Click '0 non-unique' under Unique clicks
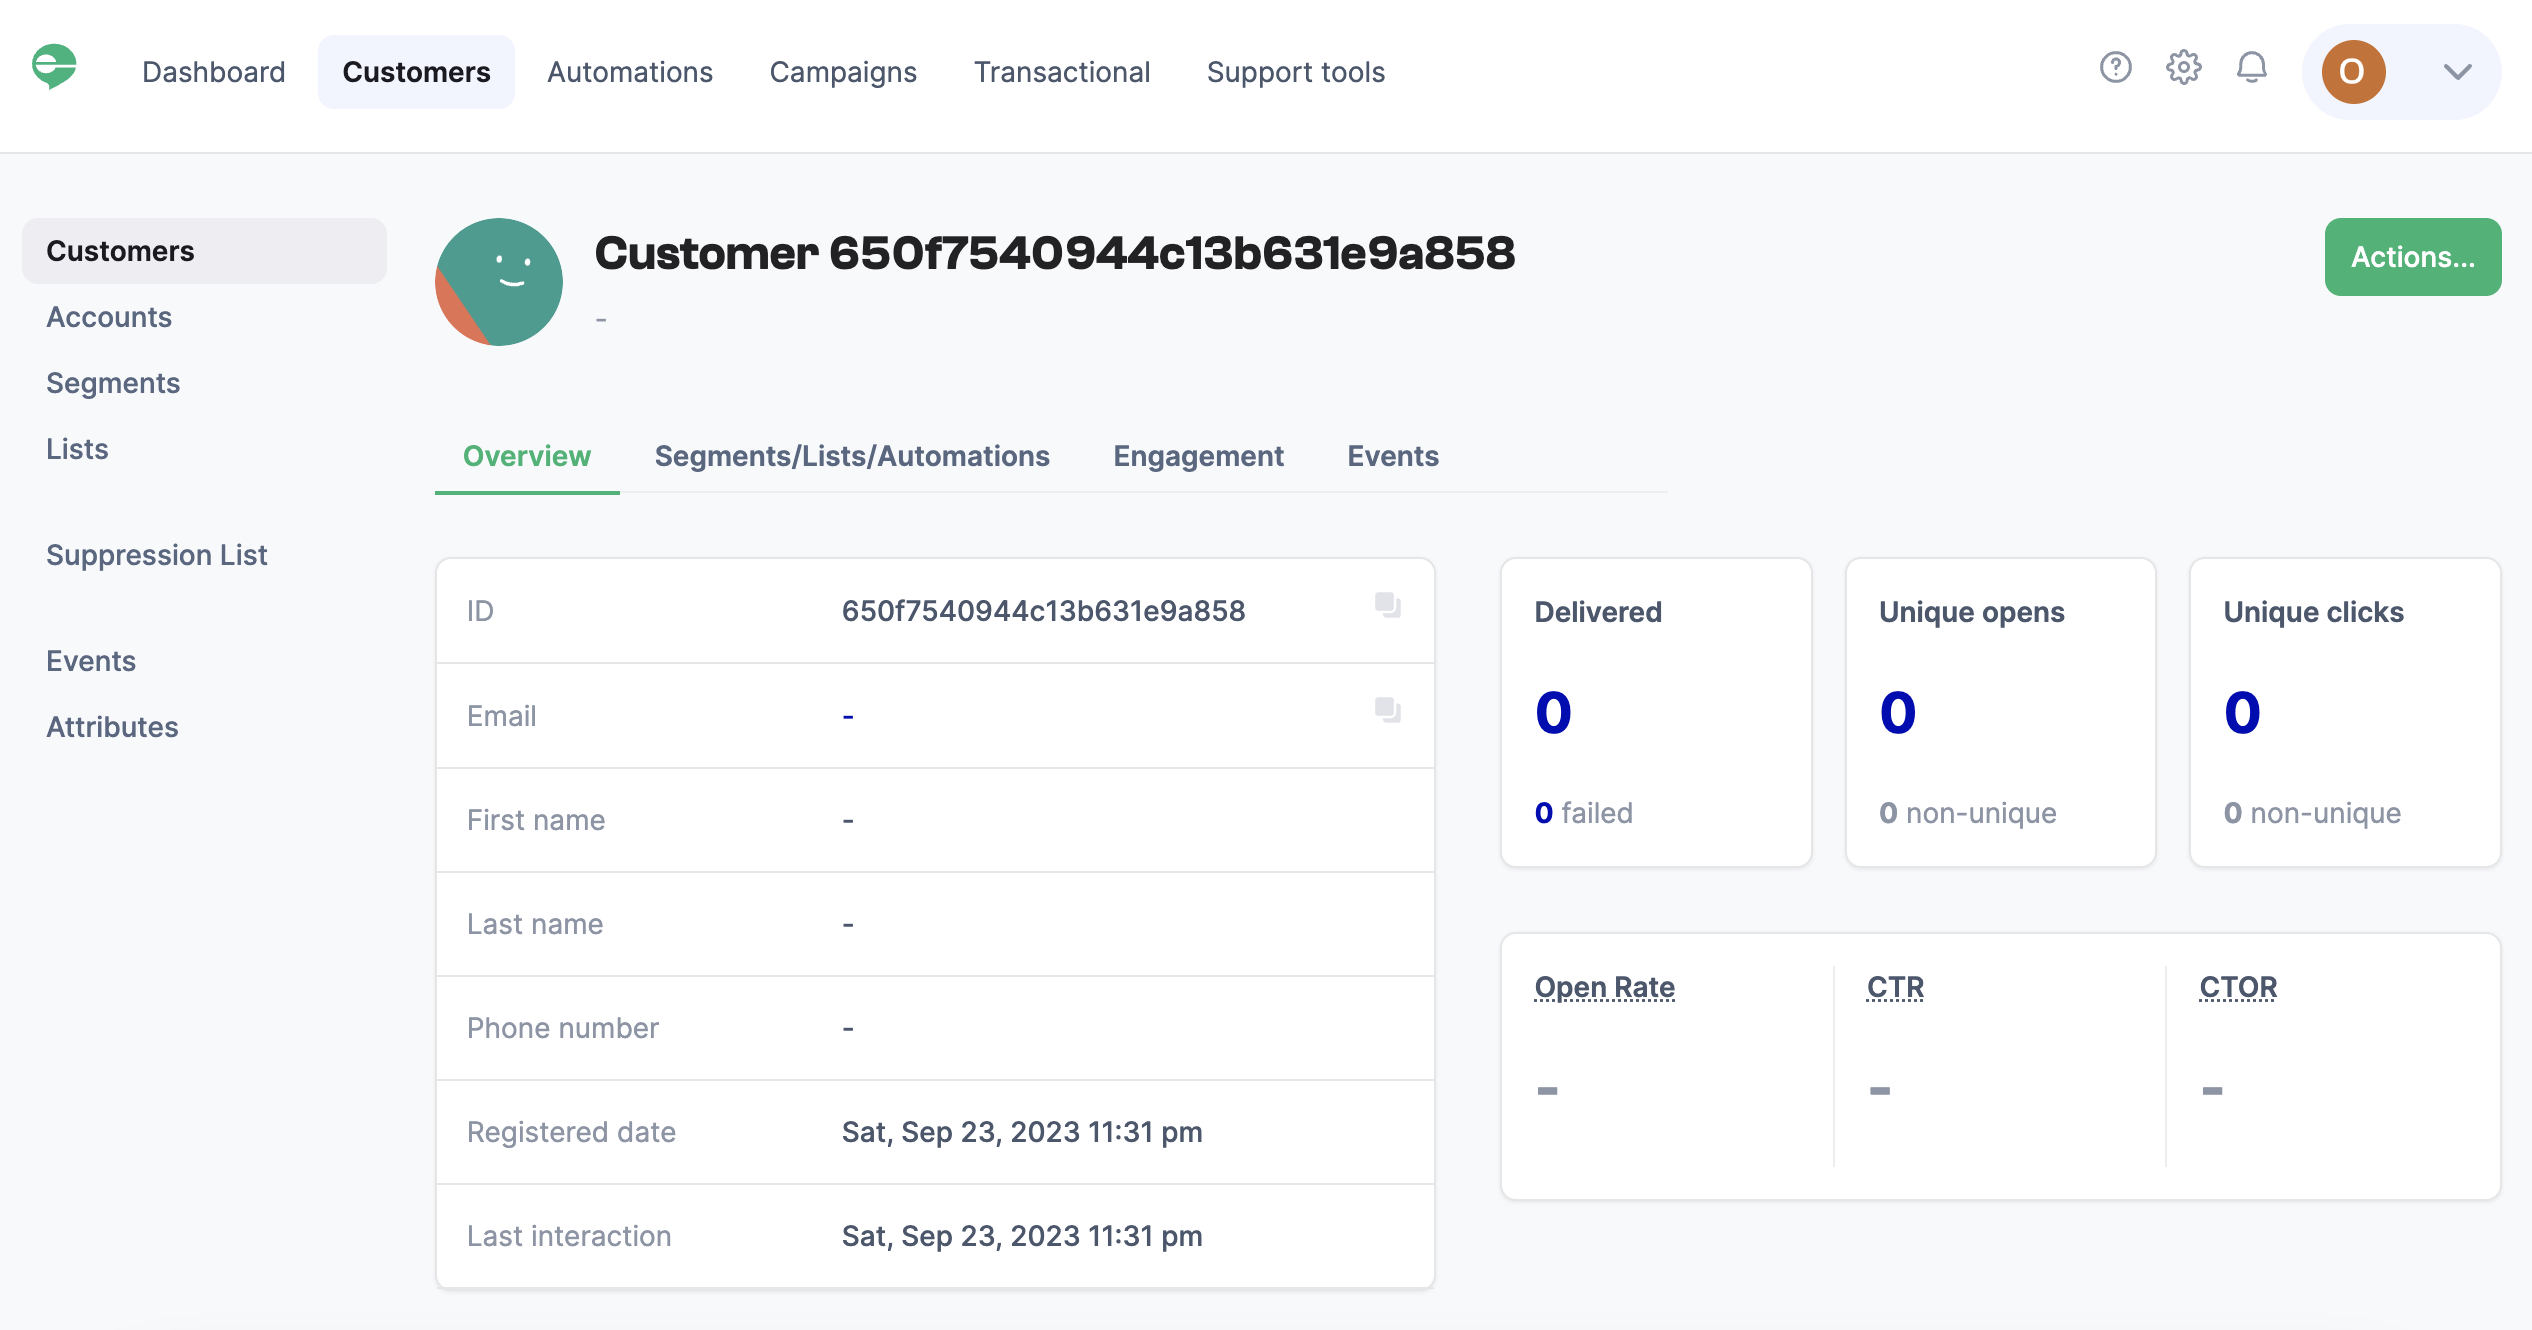Screen dimensions: 2532x1330 (x=2311, y=813)
